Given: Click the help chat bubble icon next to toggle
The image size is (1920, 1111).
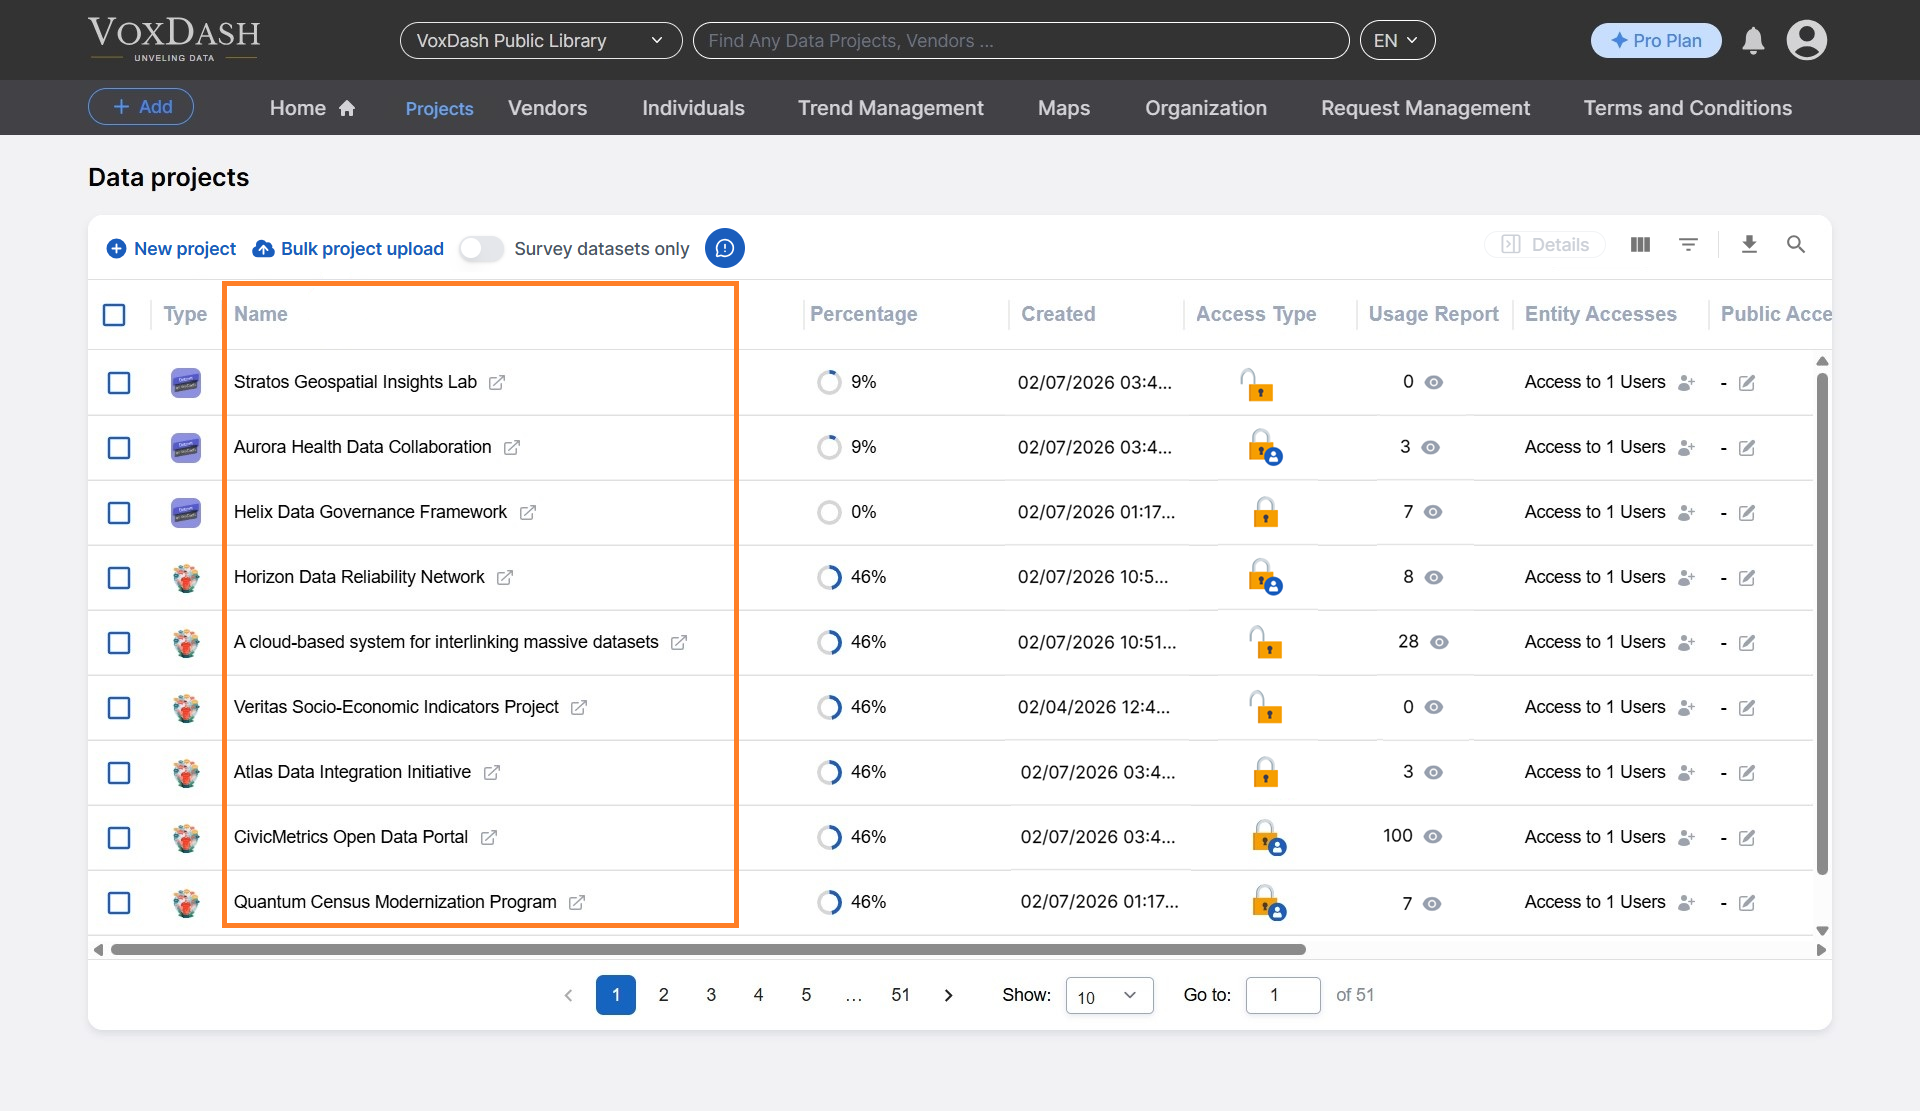Looking at the screenshot, I should pyautogui.click(x=724, y=248).
